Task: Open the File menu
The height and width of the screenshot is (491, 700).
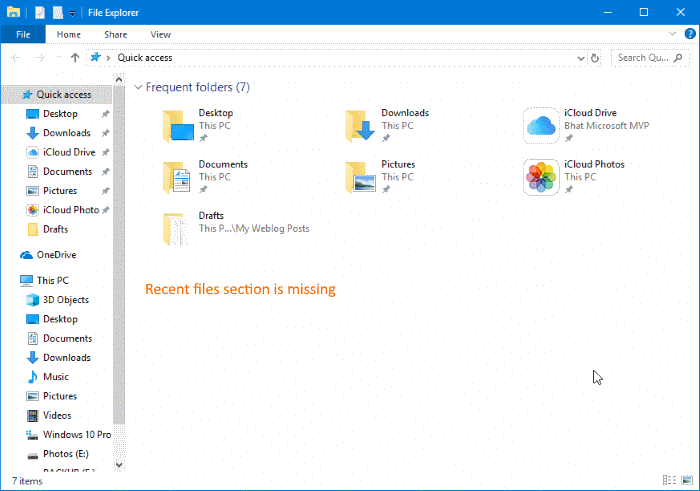Action: (x=23, y=34)
